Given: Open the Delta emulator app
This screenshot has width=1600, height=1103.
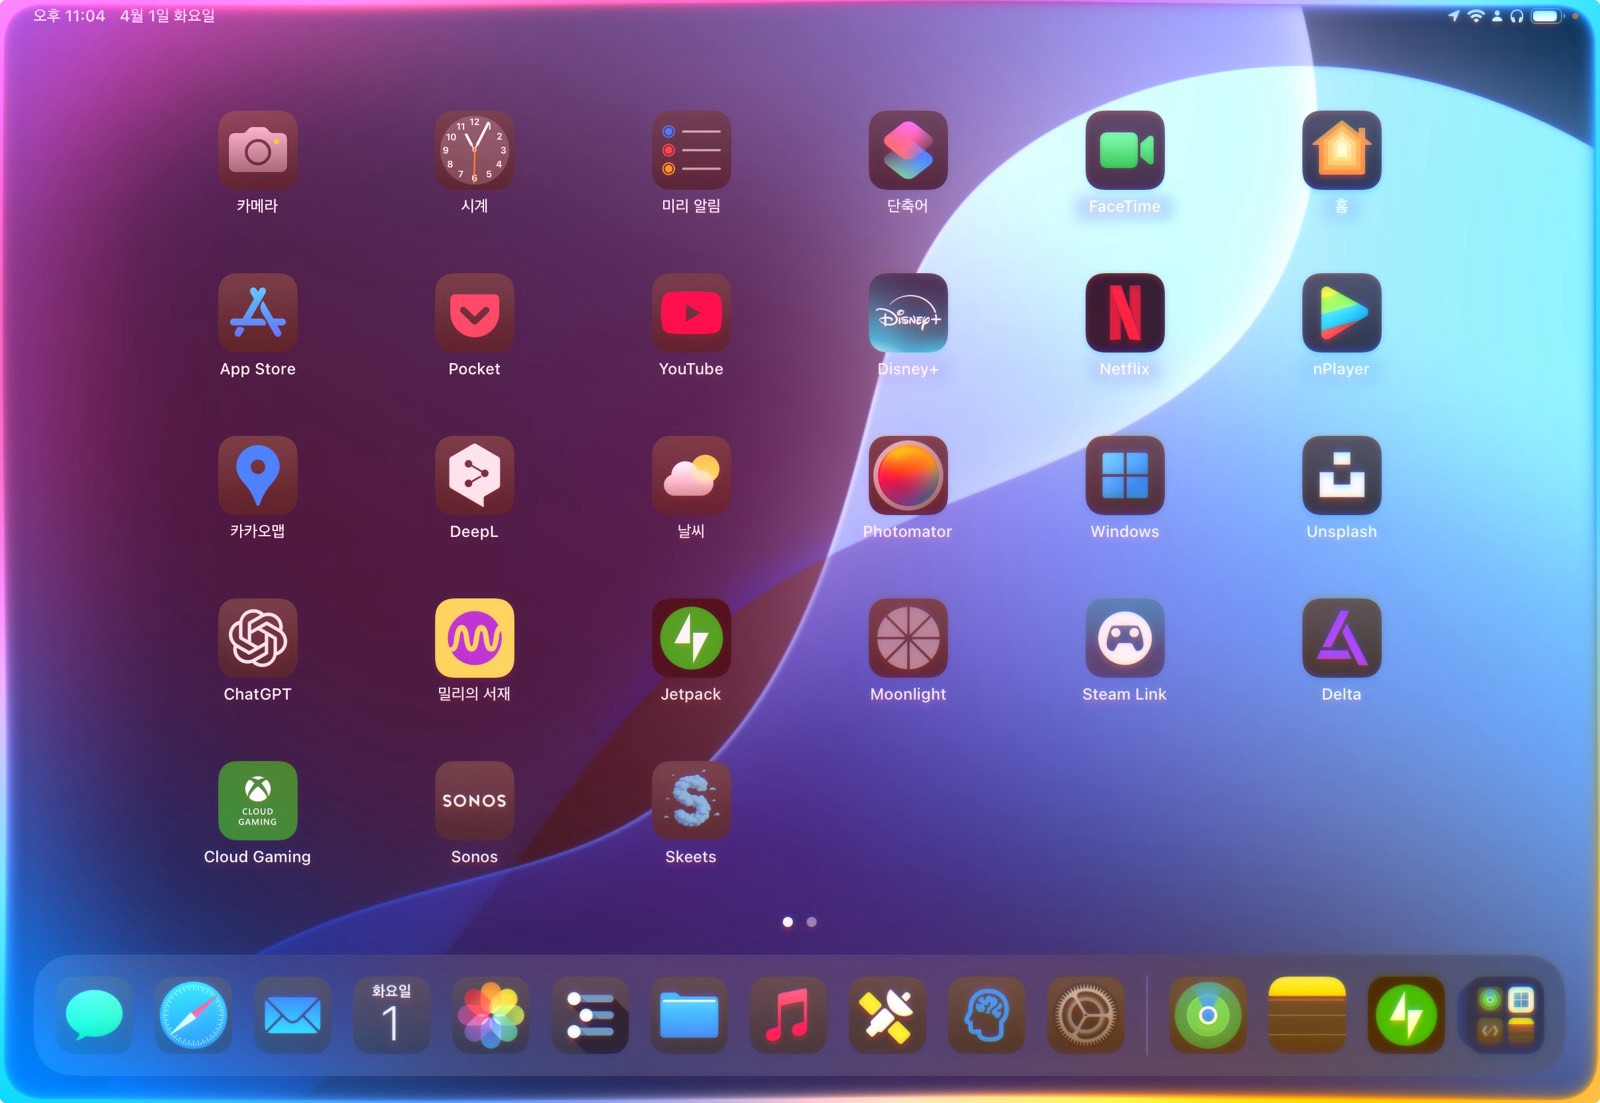Looking at the screenshot, I should pyautogui.click(x=1342, y=638).
